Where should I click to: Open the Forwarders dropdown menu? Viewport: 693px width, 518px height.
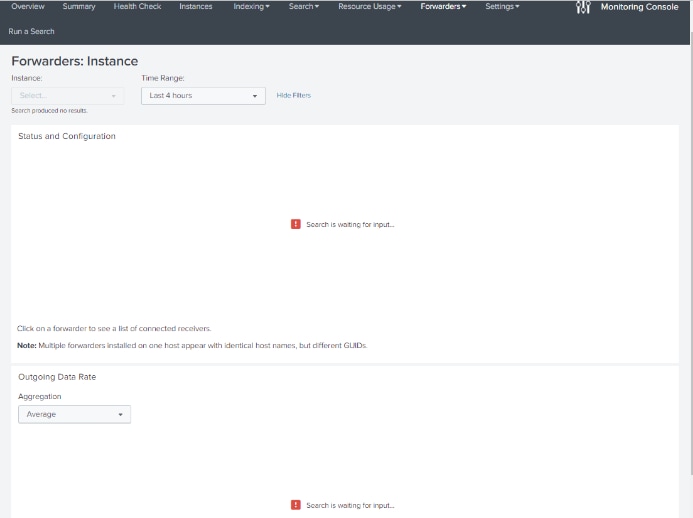(443, 7)
